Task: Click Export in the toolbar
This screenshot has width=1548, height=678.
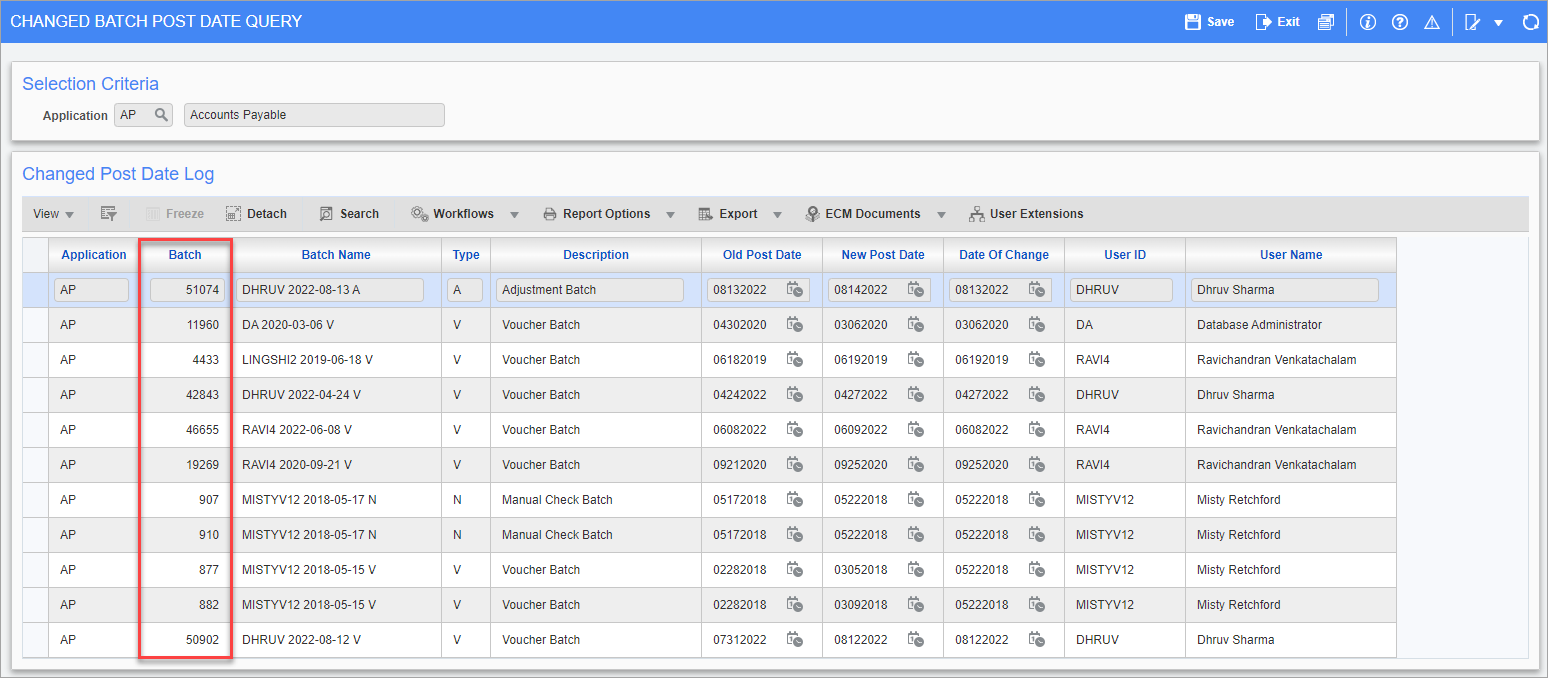Action: [727, 214]
